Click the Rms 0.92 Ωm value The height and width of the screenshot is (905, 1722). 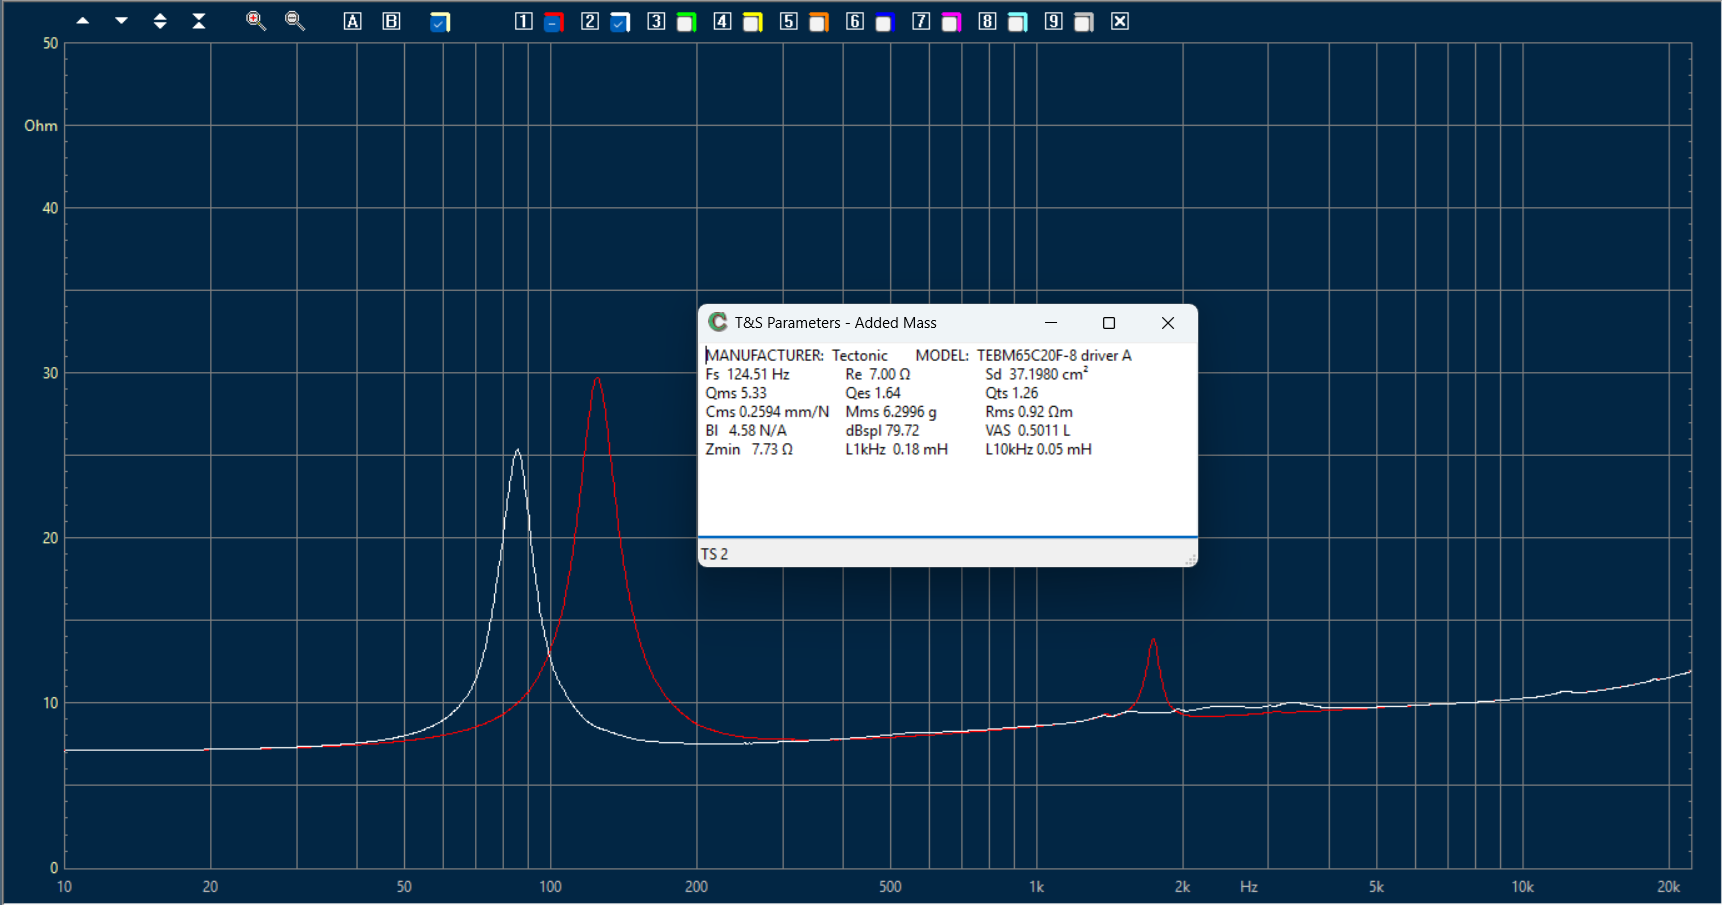[1028, 412]
